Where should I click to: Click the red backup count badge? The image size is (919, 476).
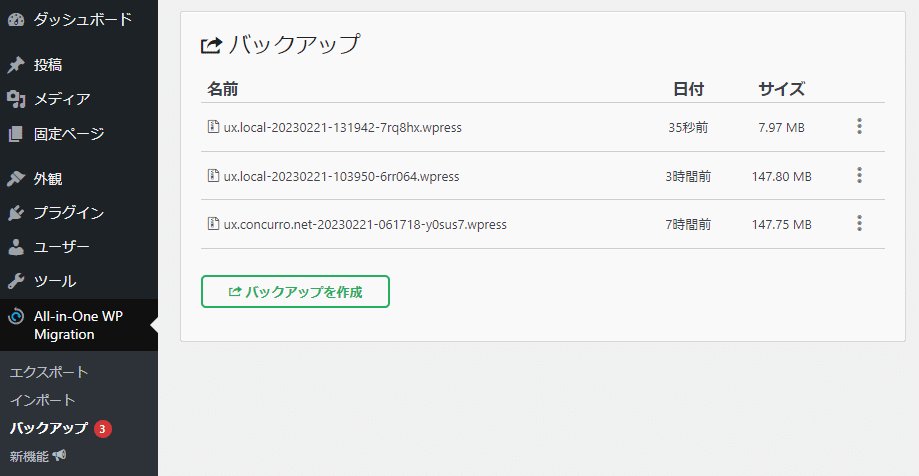click(x=103, y=429)
